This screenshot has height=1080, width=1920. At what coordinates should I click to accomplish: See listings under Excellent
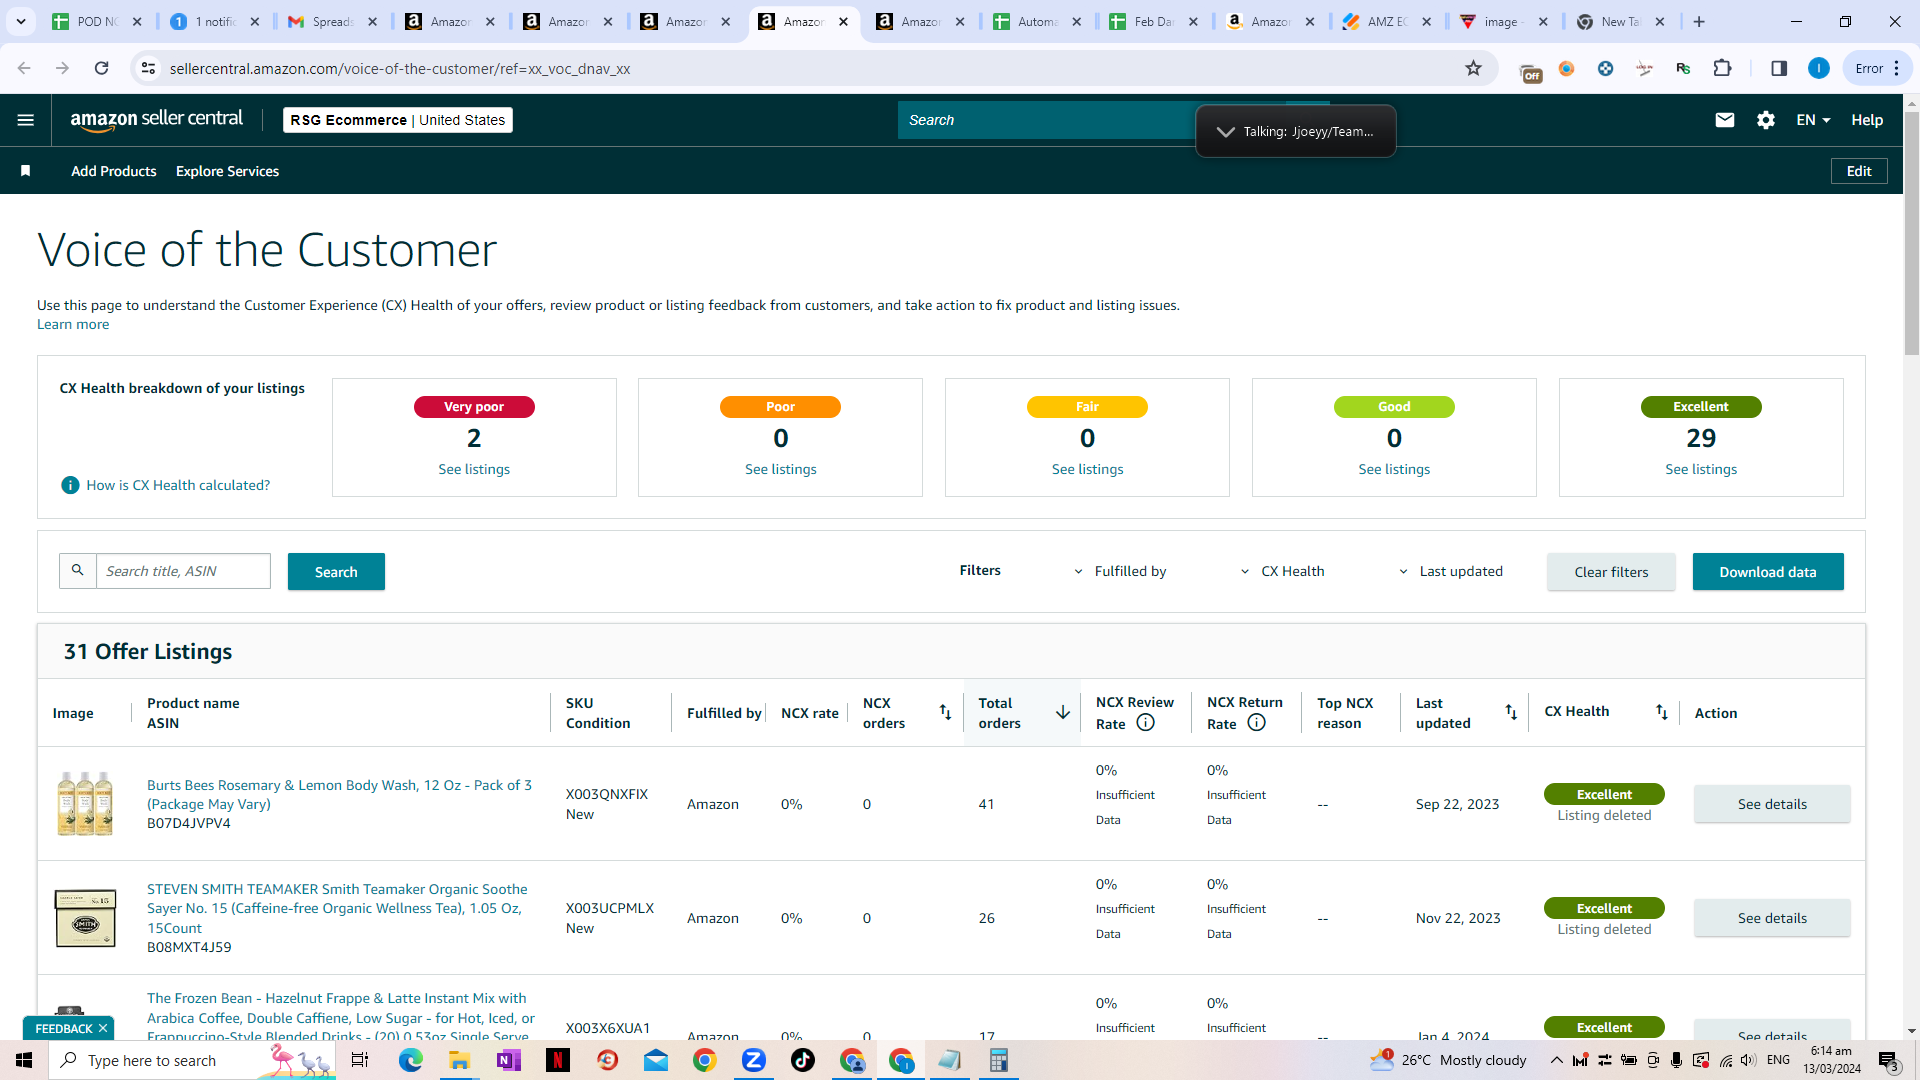click(1701, 469)
